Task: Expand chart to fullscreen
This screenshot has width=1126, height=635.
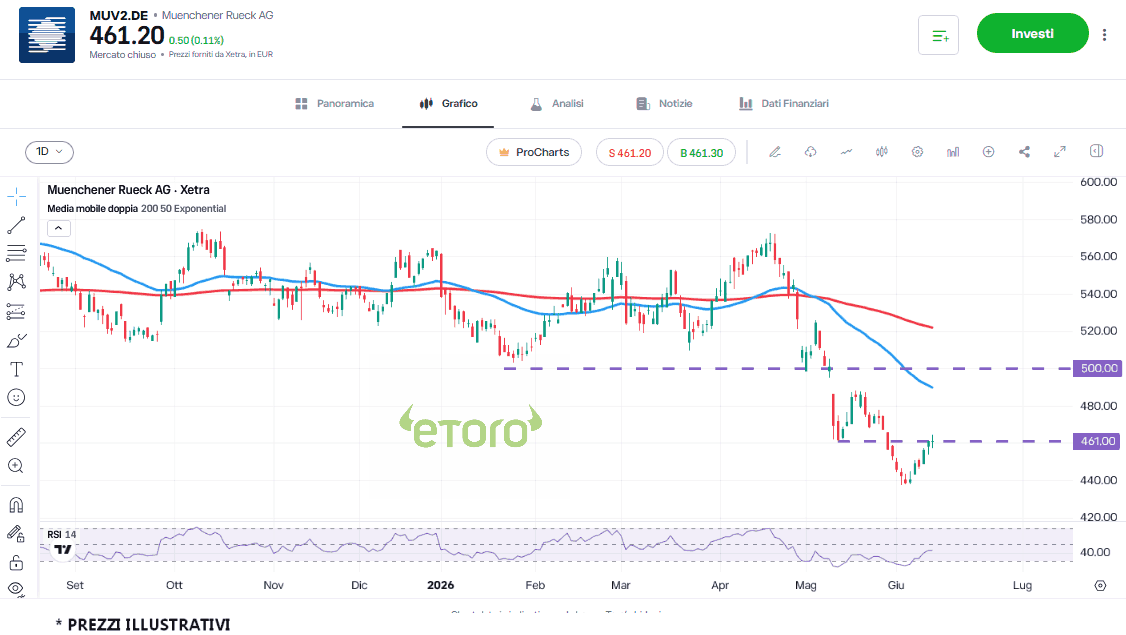Action: [x=1060, y=152]
